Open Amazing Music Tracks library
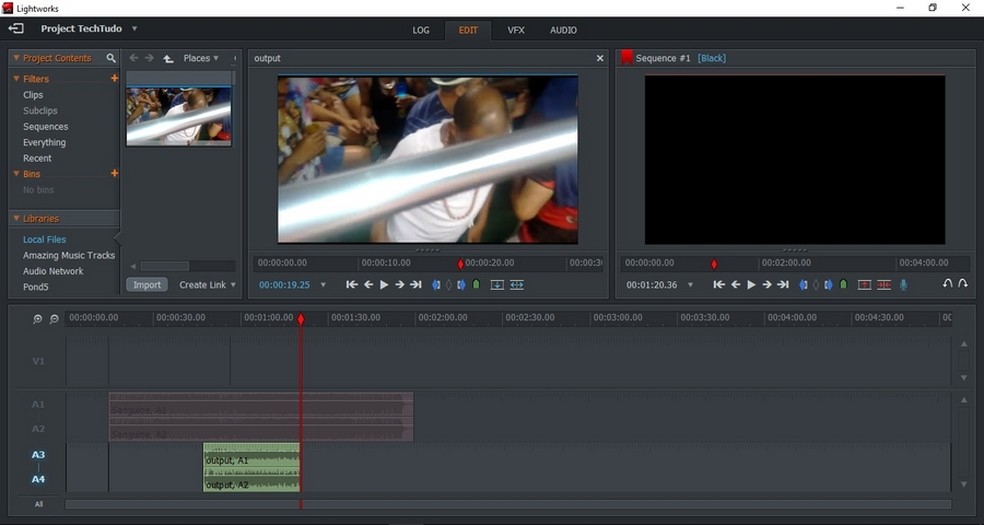 click(69, 255)
